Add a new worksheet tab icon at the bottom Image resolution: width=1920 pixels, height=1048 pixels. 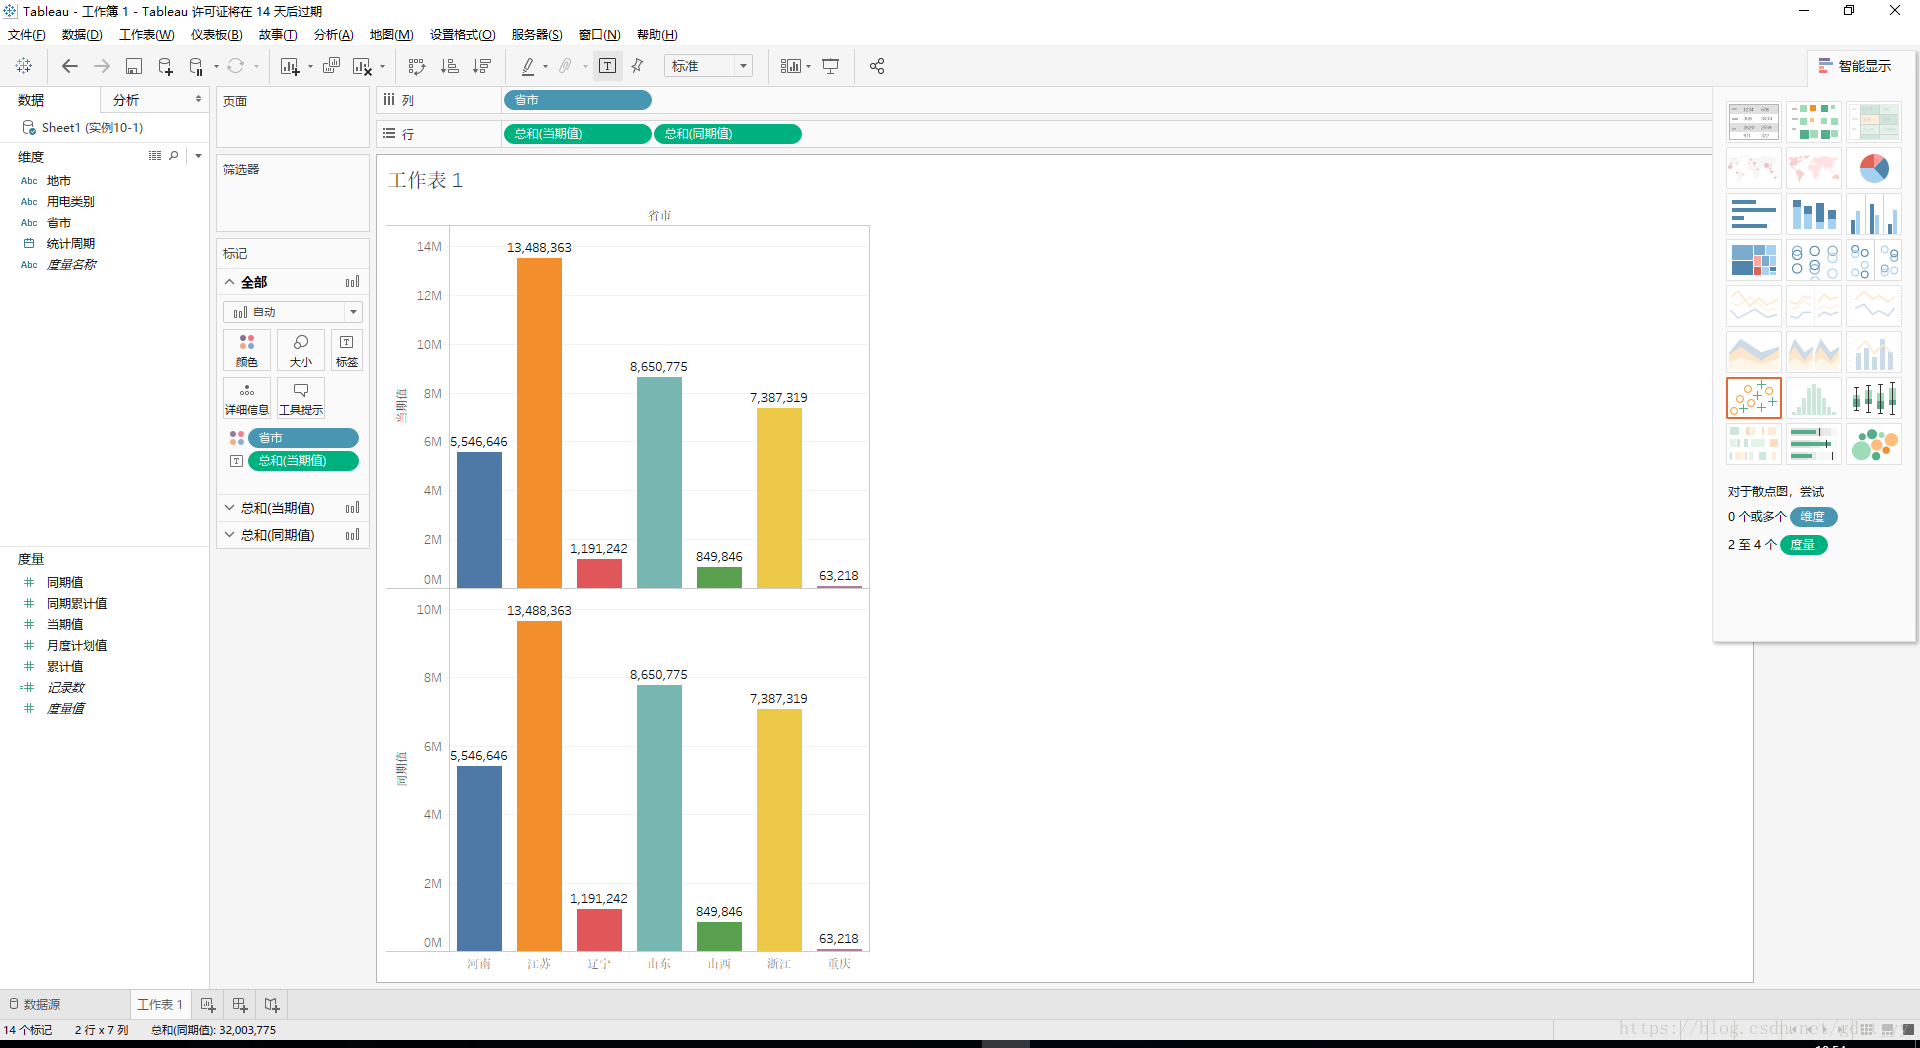tap(208, 1004)
